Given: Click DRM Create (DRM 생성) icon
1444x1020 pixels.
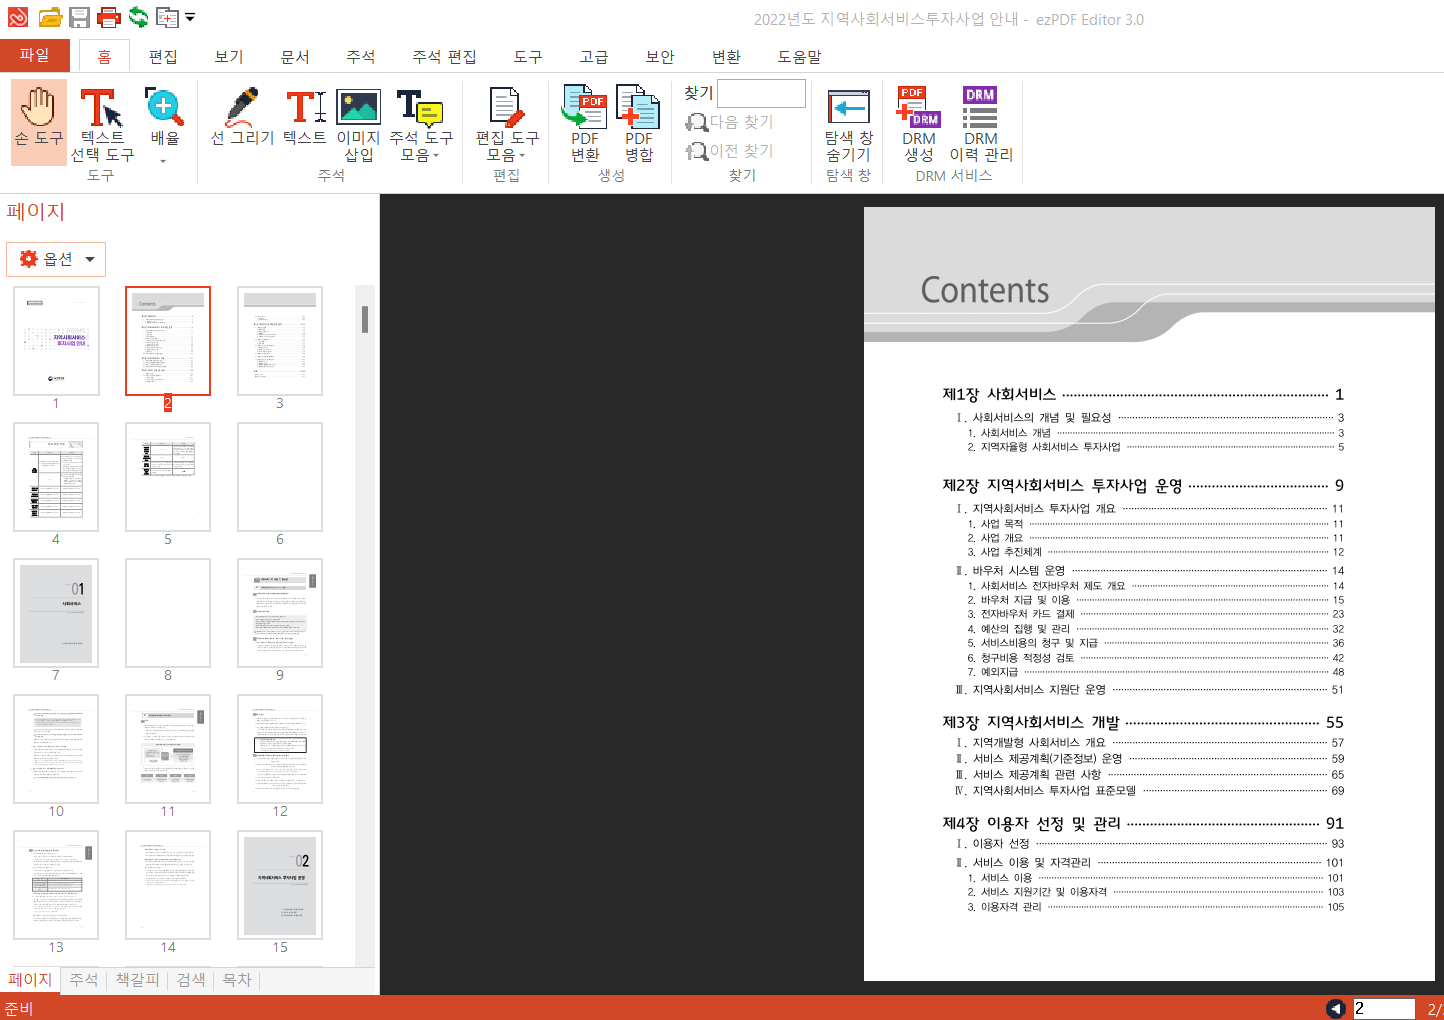Looking at the screenshot, I should click(x=919, y=124).
